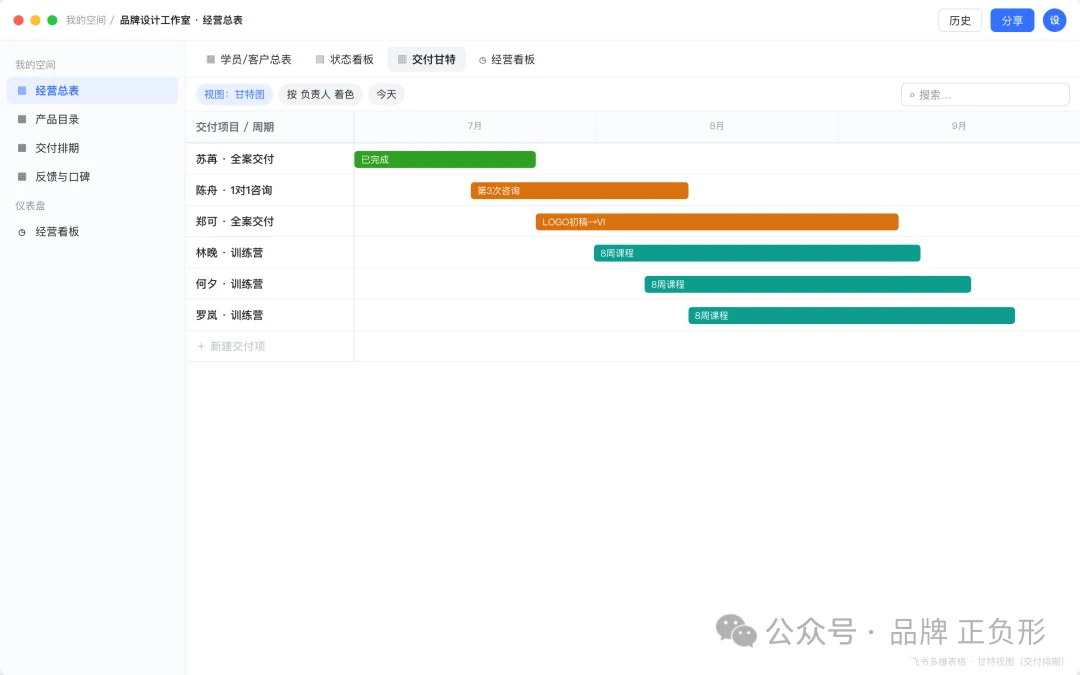Click the 9月 month header

[959, 126]
